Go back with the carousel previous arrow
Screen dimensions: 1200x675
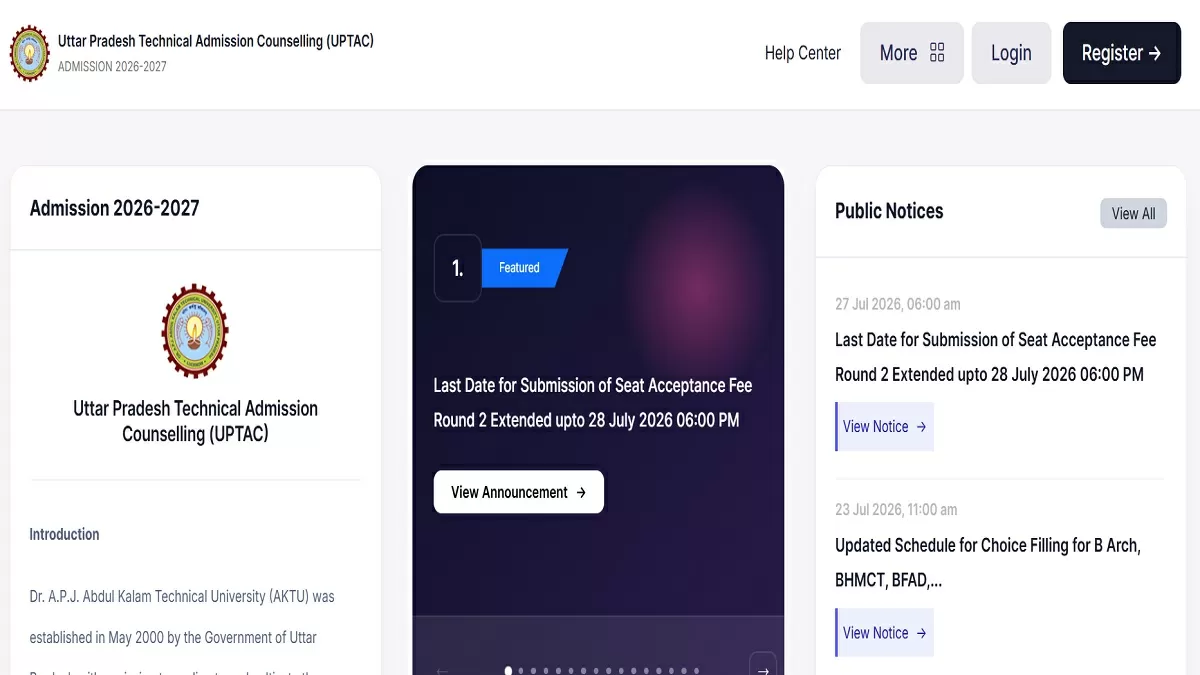pyautogui.click(x=443, y=670)
